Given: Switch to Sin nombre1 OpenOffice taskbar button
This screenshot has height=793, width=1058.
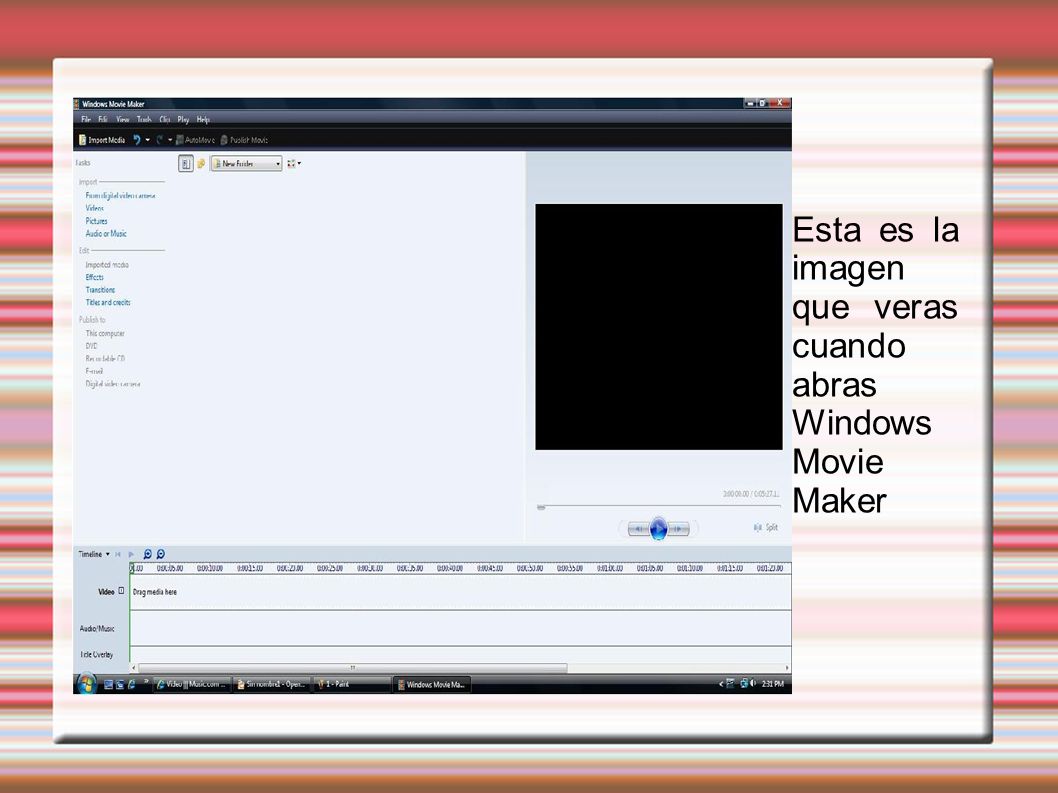Looking at the screenshot, I should click(x=272, y=684).
